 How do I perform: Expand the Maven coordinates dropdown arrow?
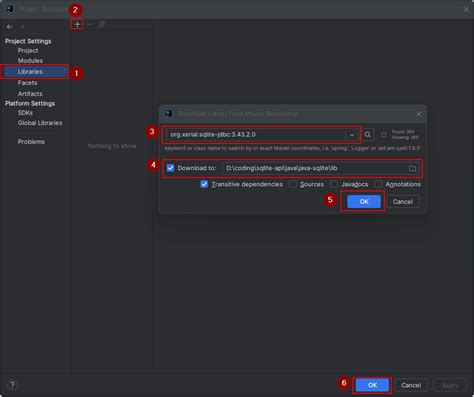(x=352, y=135)
